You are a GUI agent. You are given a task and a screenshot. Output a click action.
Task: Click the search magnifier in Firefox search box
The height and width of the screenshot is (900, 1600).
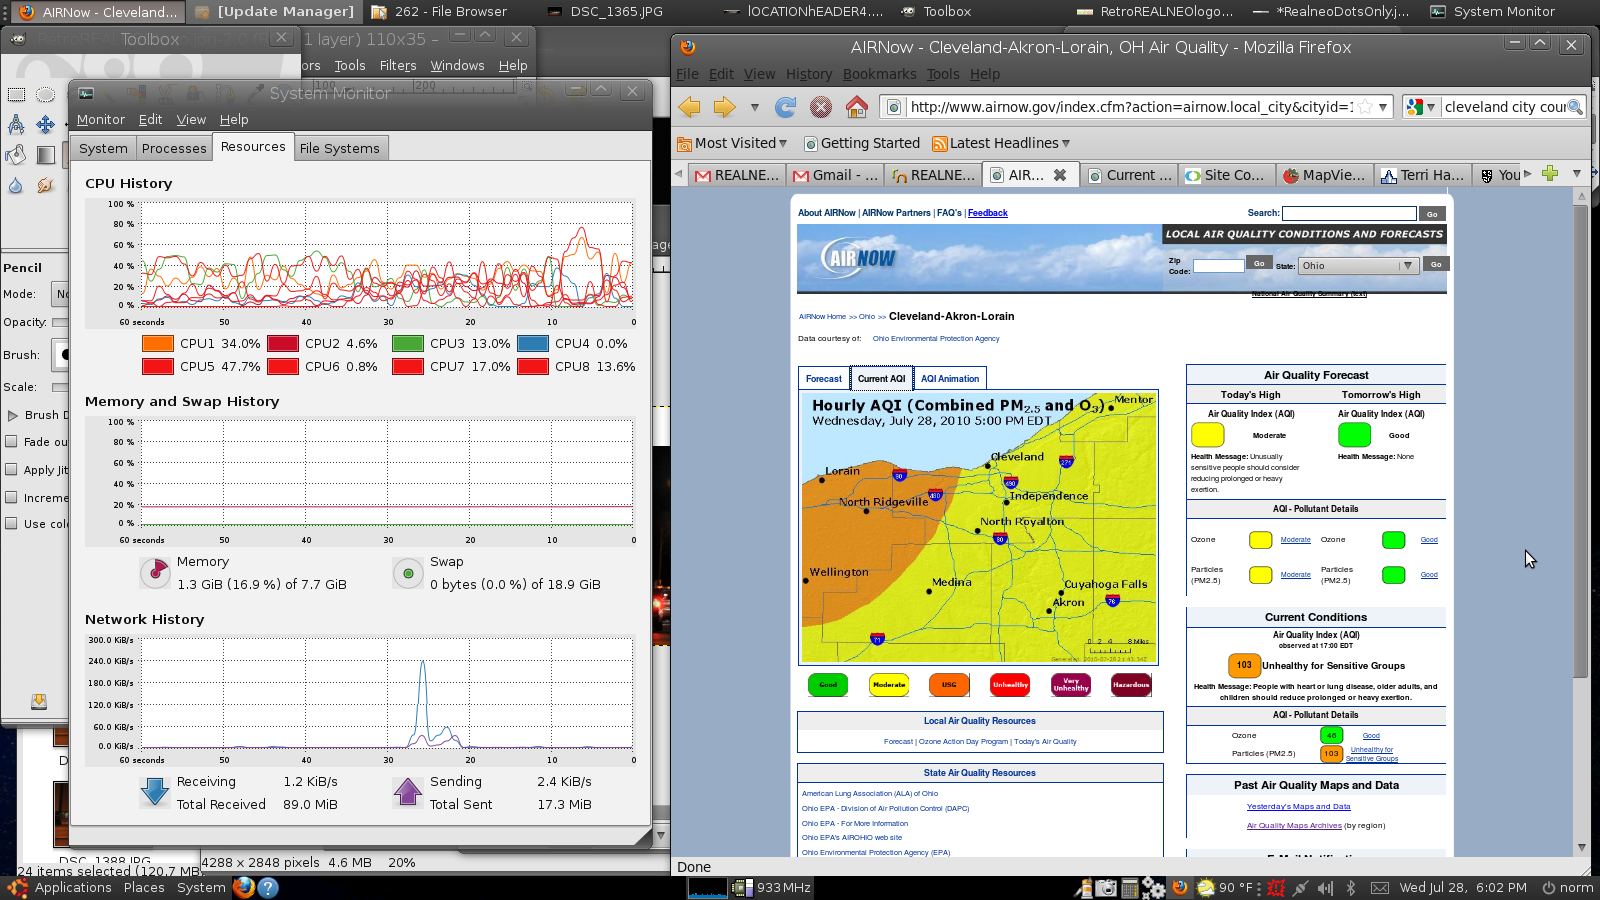(1575, 107)
